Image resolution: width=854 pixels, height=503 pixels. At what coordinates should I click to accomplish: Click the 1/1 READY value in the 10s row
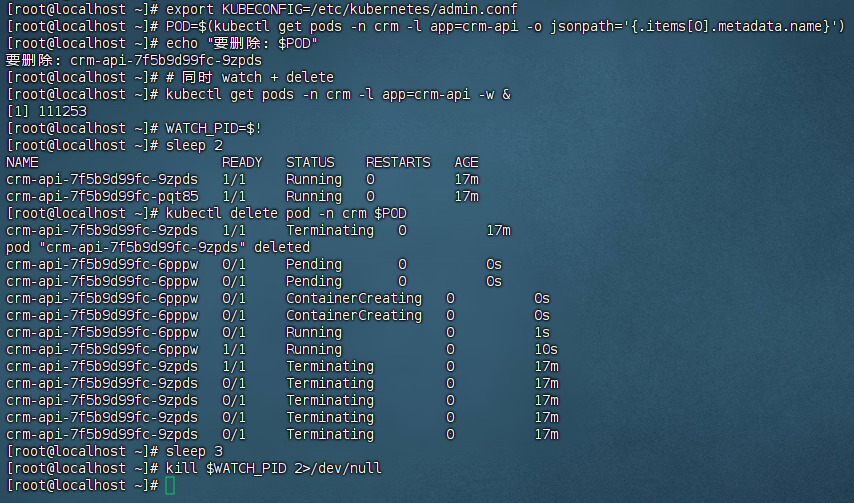pyautogui.click(x=234, y=349)
